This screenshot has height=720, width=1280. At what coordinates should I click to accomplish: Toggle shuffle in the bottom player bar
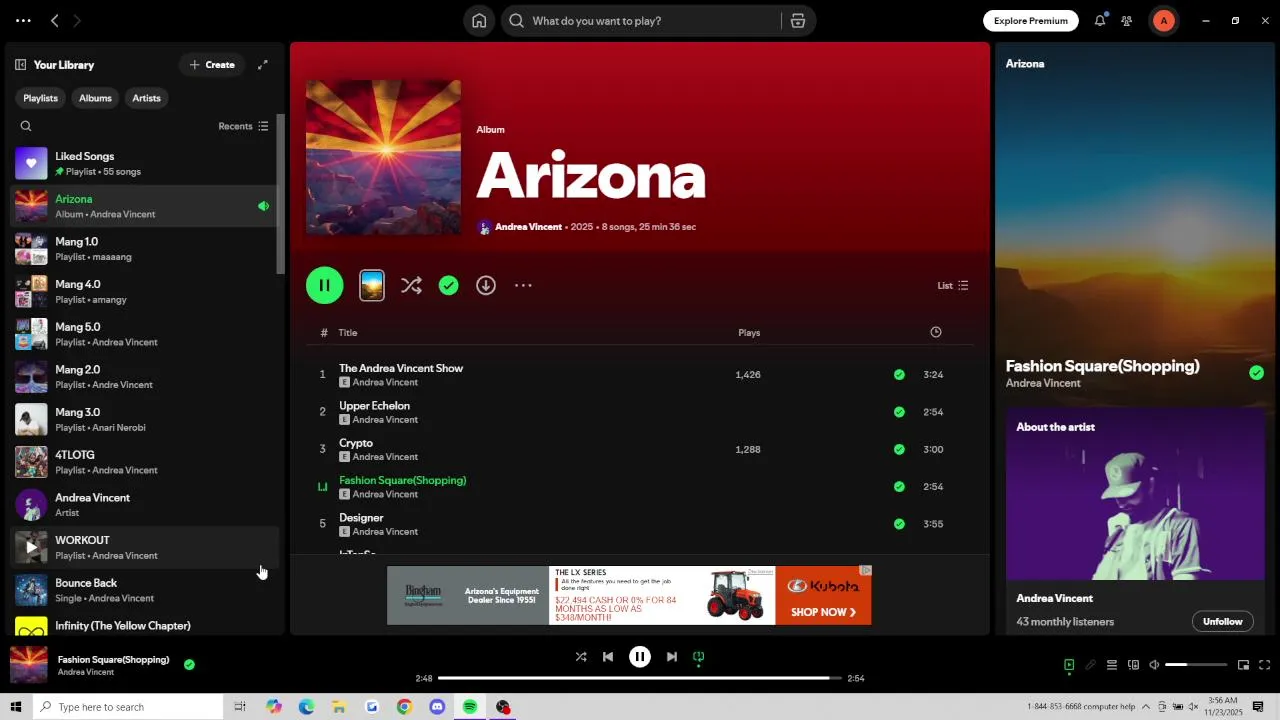pyautogui.click(x=581, y=657)
